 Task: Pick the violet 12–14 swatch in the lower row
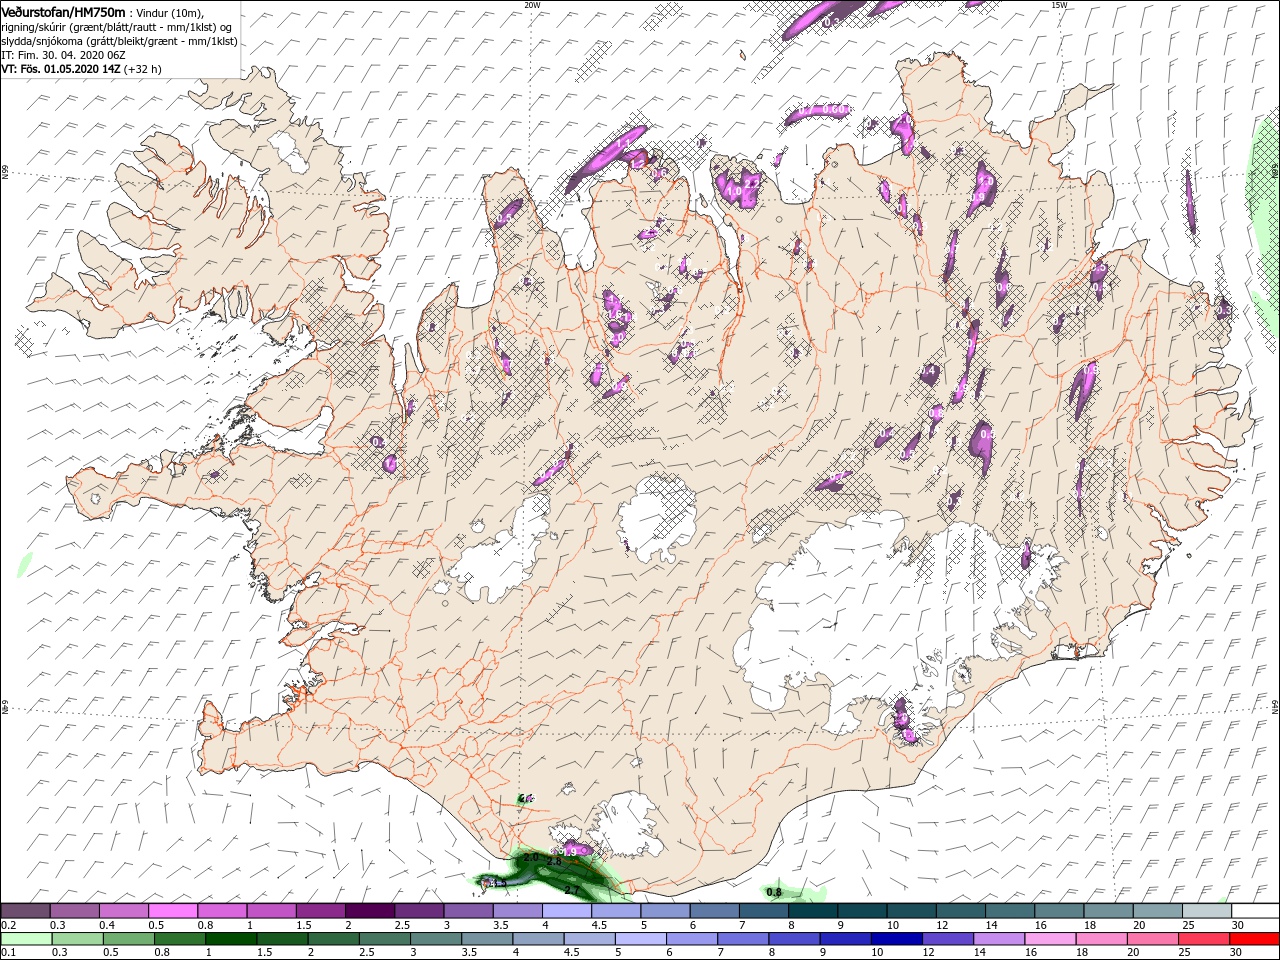pyautogui.click(x=947, y=939)
